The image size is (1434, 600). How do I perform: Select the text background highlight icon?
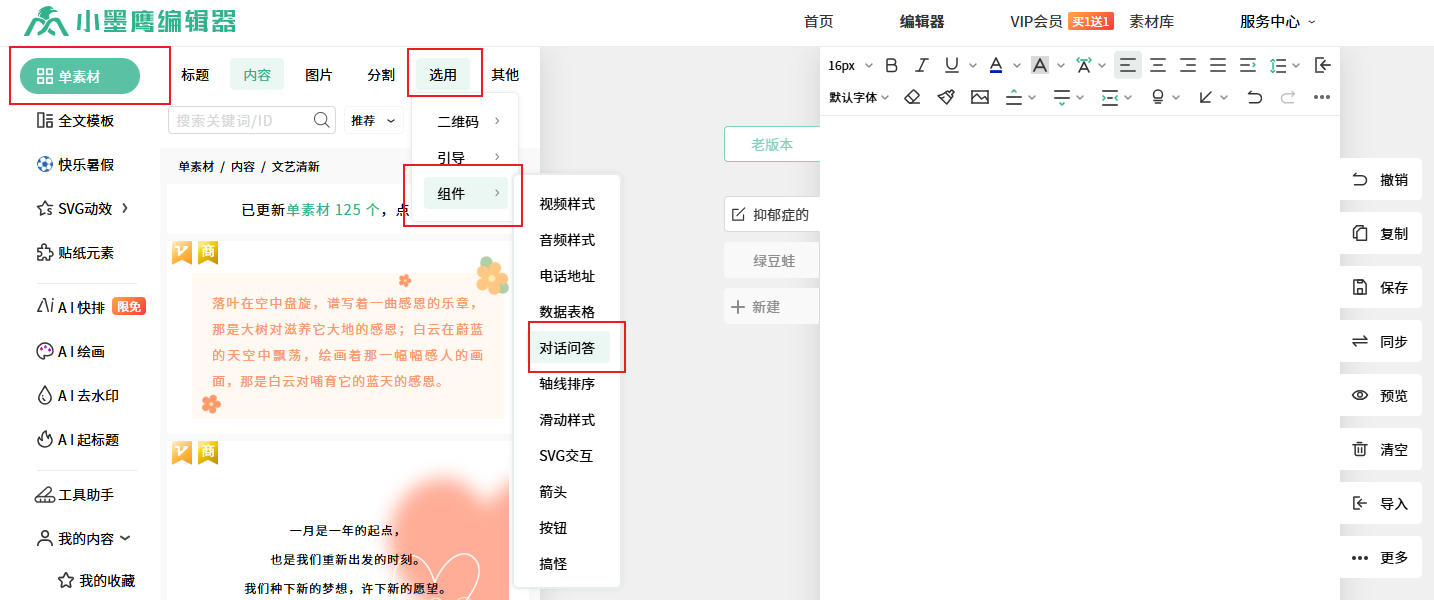point(1040,65)
